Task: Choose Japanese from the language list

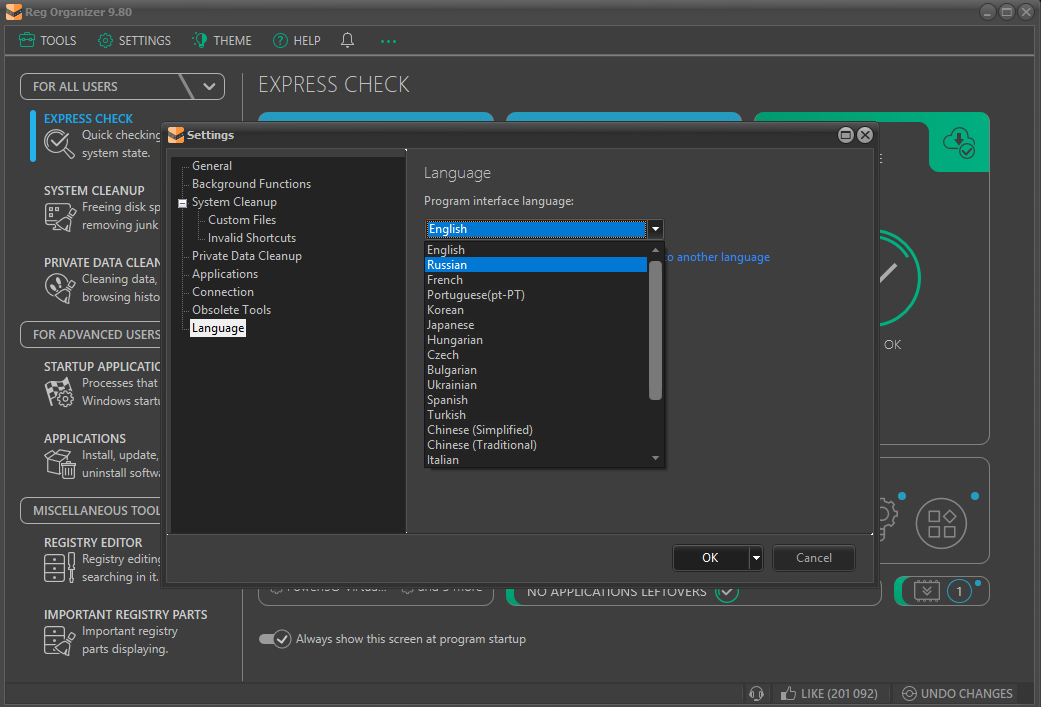Action: [x=536, y=325]
